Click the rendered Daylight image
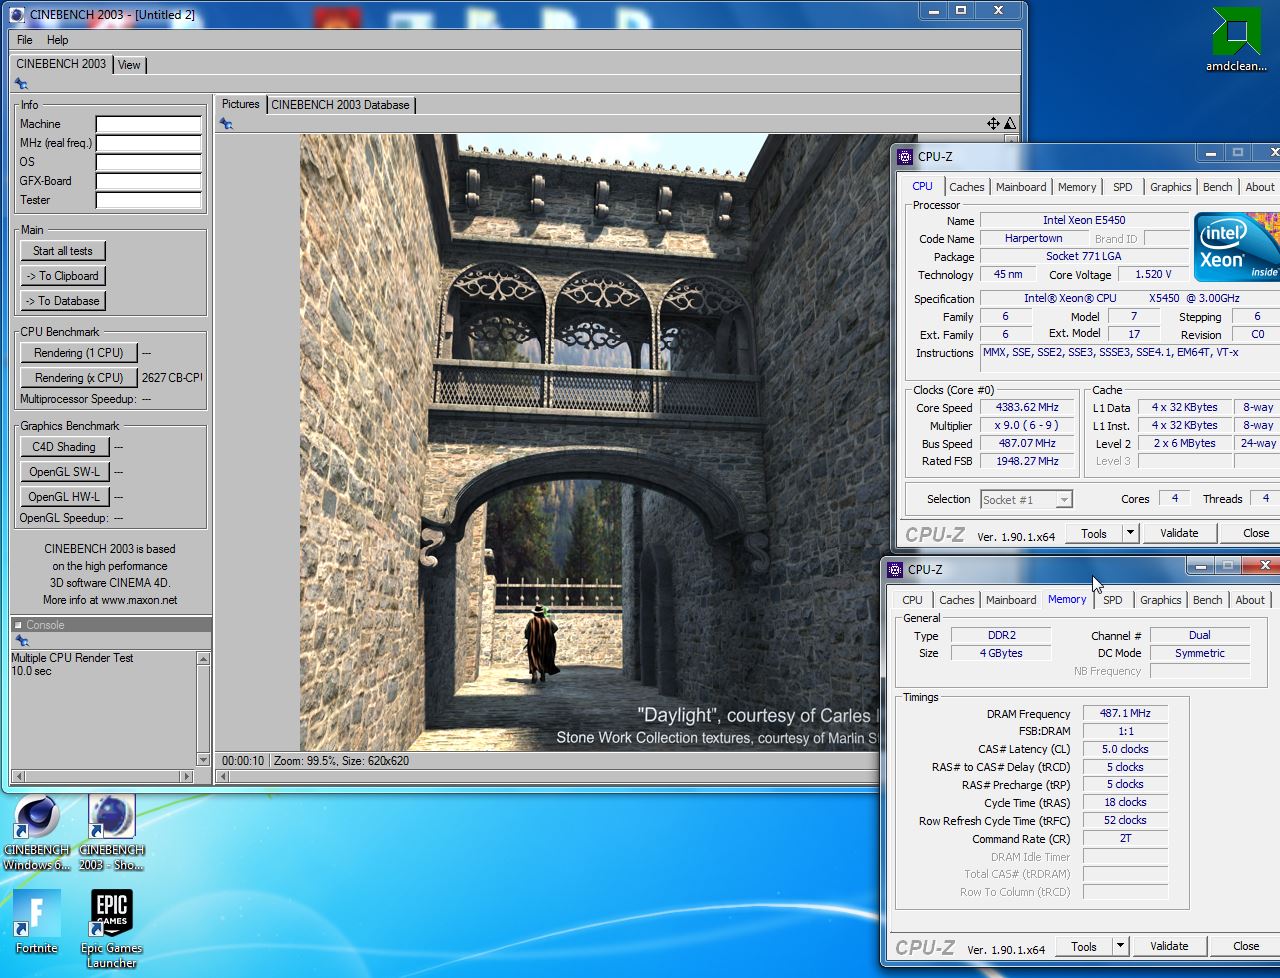The image size is (1280, 978). [590, 442]
